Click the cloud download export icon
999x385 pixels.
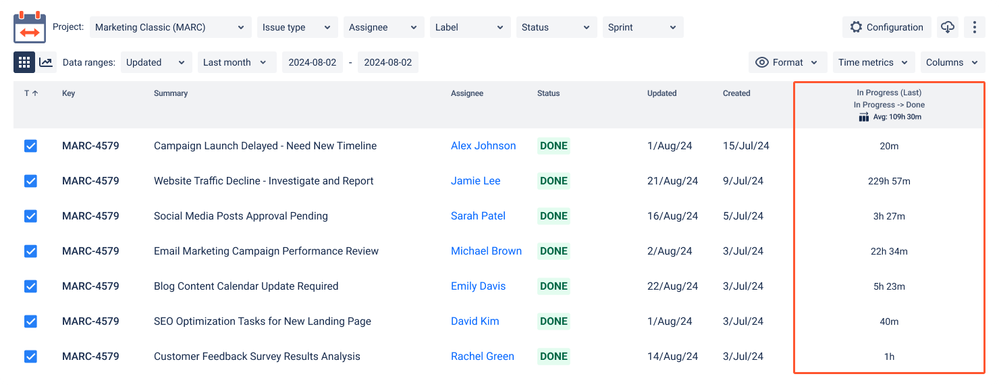pos(947,27)
